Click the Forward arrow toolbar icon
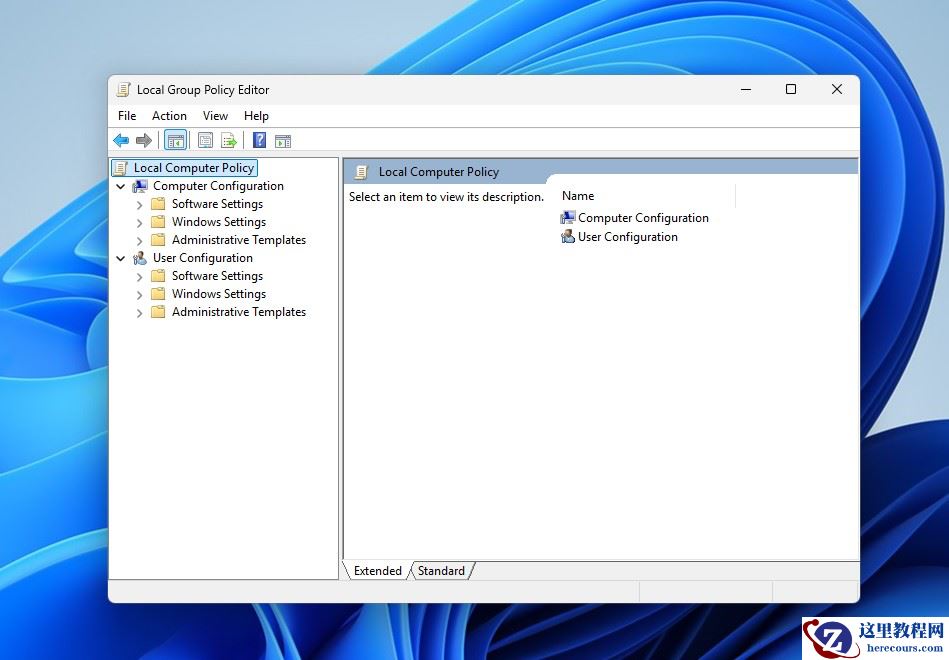The height and width of the screenshot is (660, 949). pos(144,141)
